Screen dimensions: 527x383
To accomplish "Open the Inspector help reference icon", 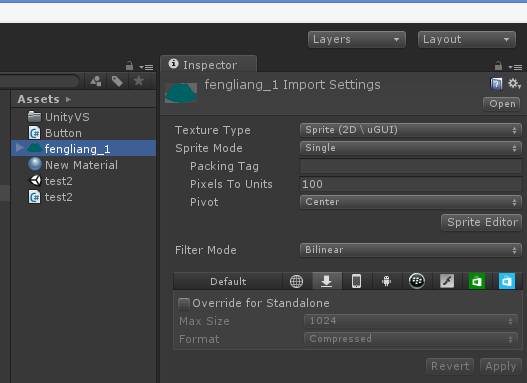I will coord(496,84).
